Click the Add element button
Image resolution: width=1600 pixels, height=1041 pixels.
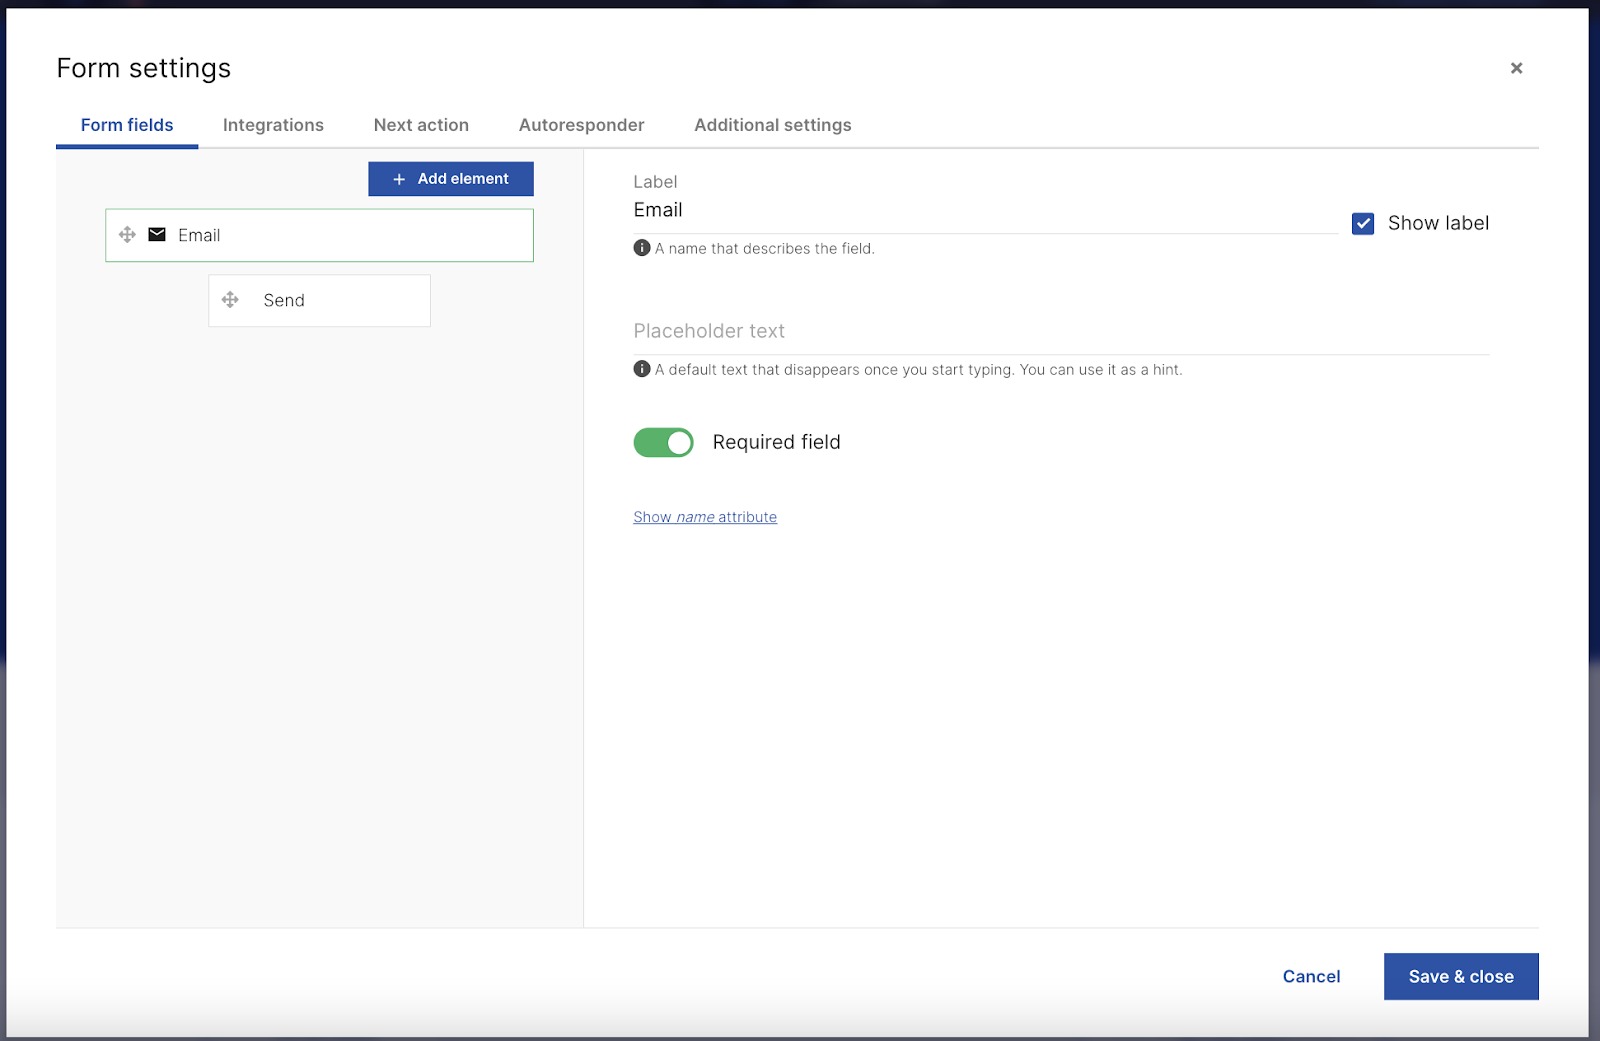click(x=450, y=178)
